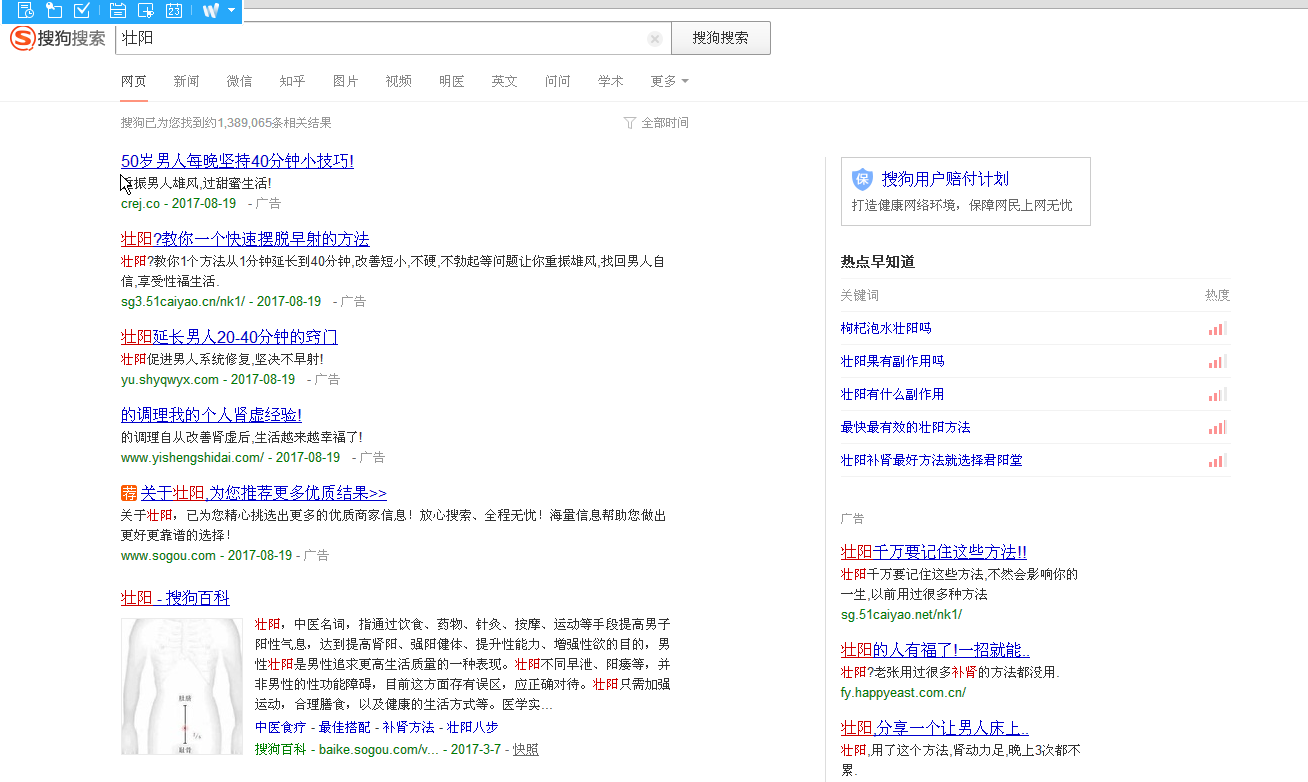Open the 50岁男人每晚坚持40分钟小技巧 link

click(x=237, y=161)
